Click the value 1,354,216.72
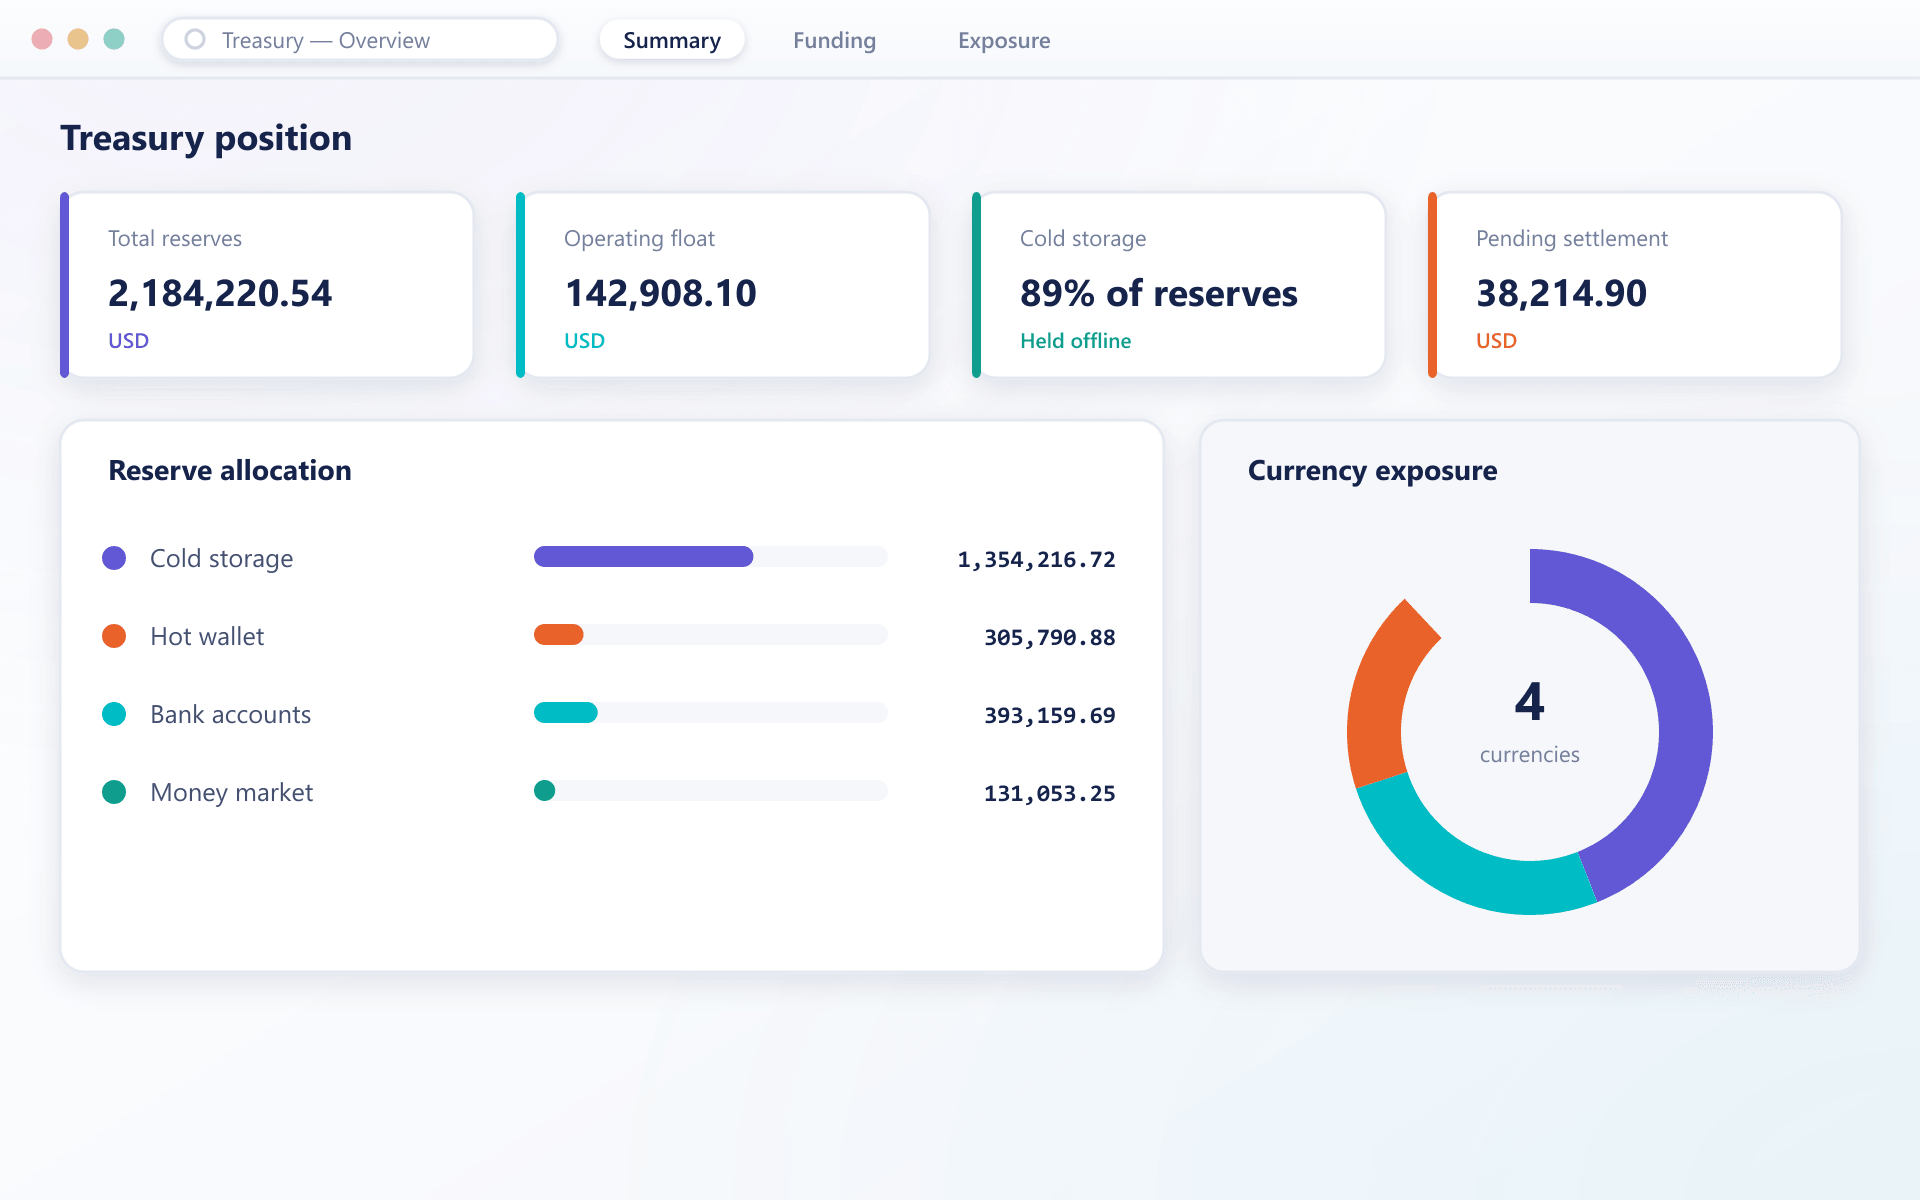Viewport: 1920px width, 1200px height. pos(1036,559)
